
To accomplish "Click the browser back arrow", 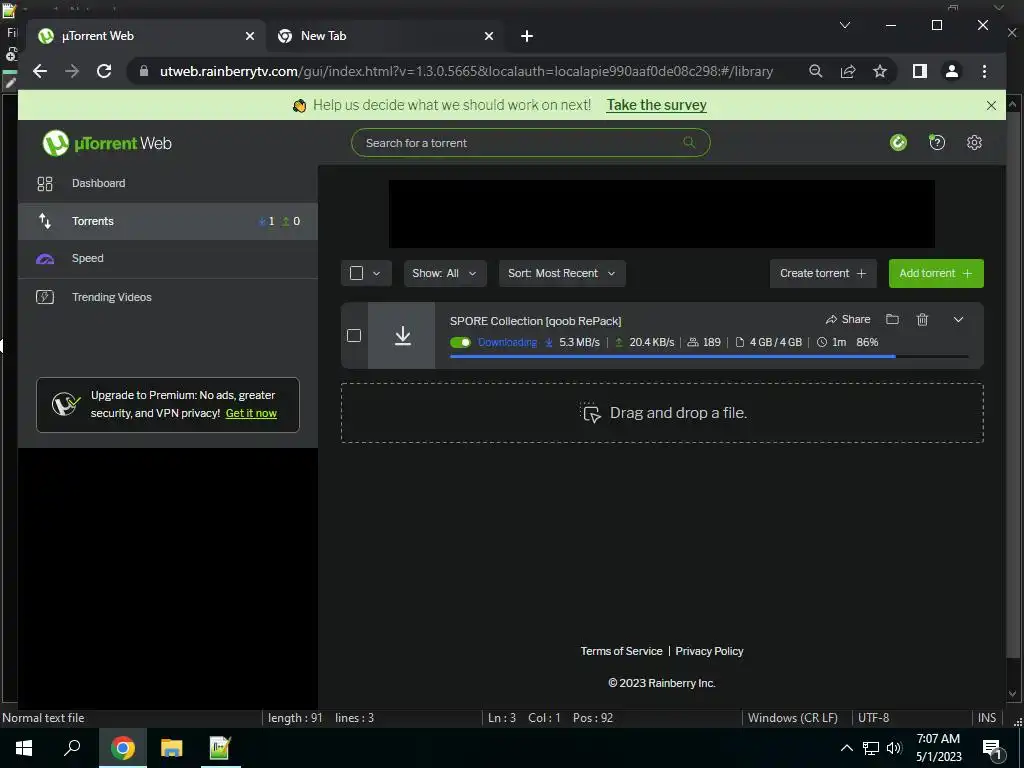I will 40,71.
